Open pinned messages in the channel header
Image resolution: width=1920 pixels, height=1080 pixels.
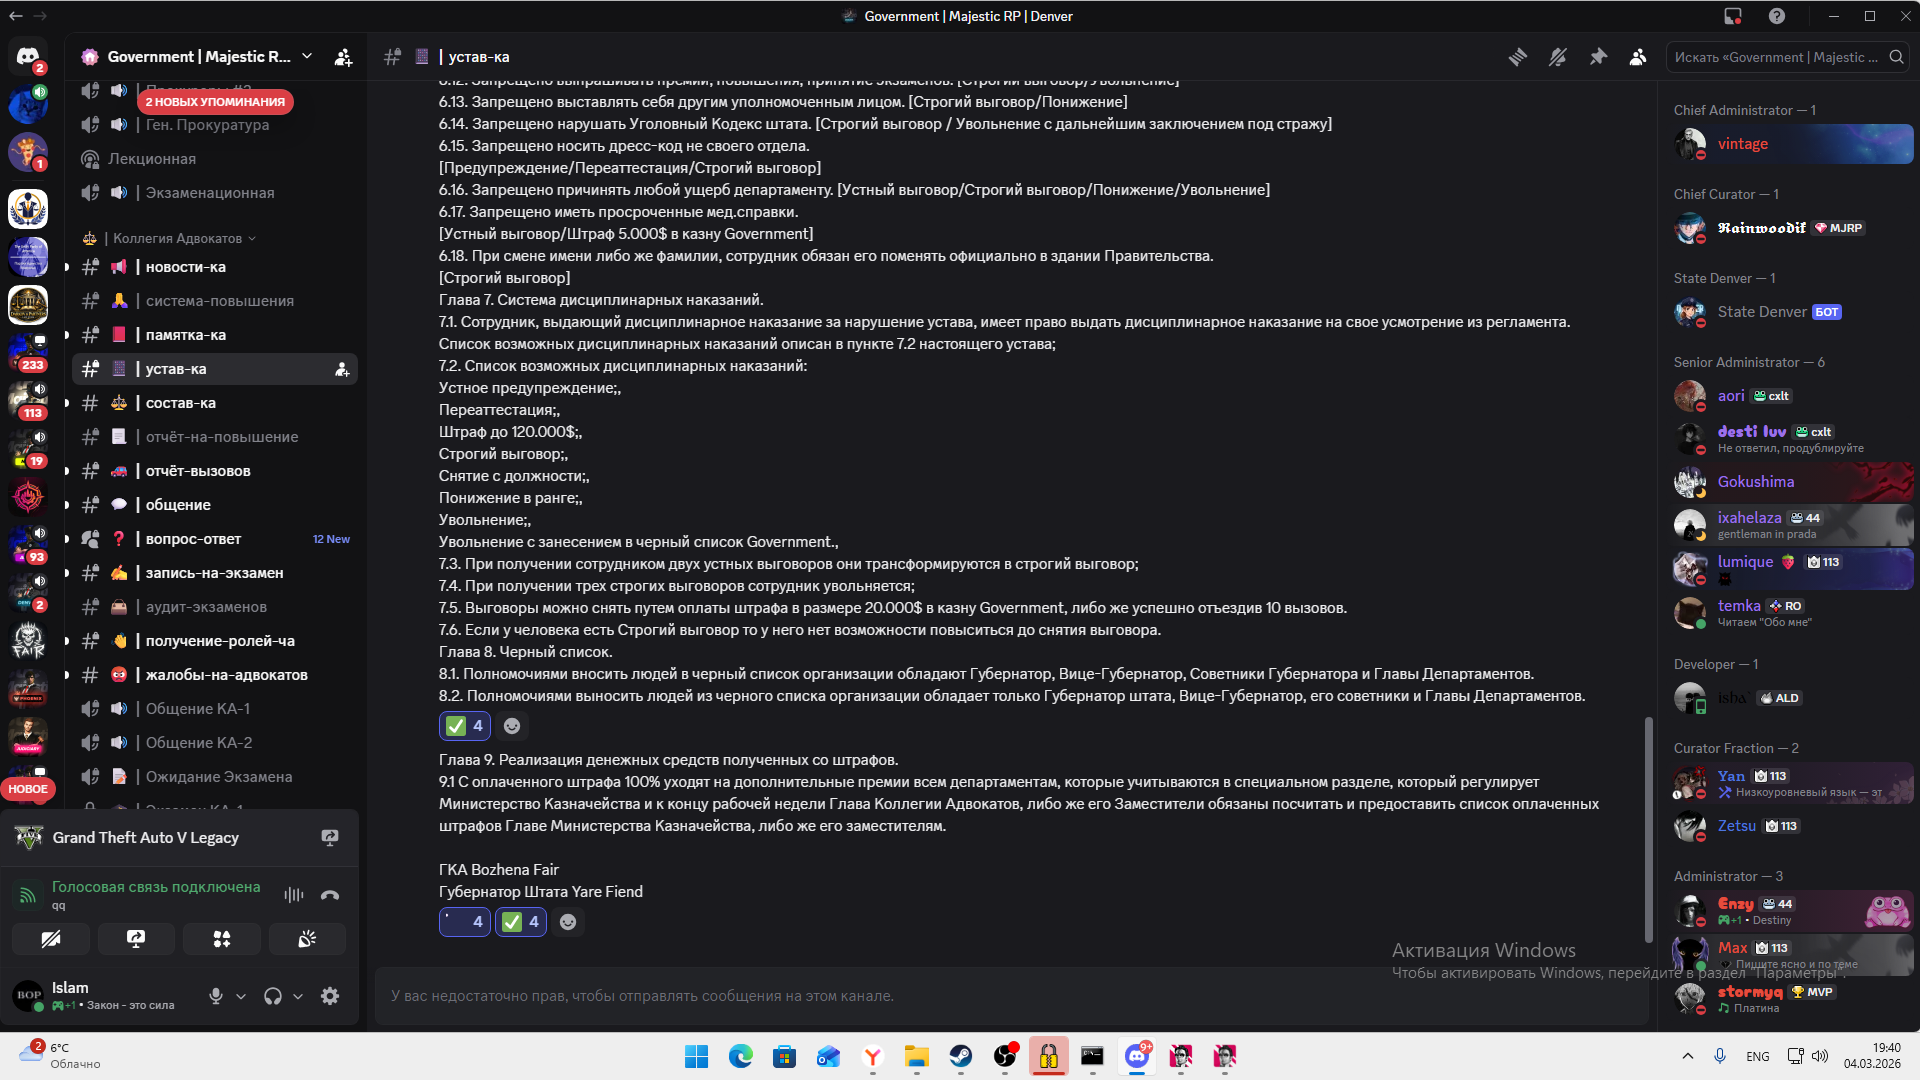pos(1598,57)
